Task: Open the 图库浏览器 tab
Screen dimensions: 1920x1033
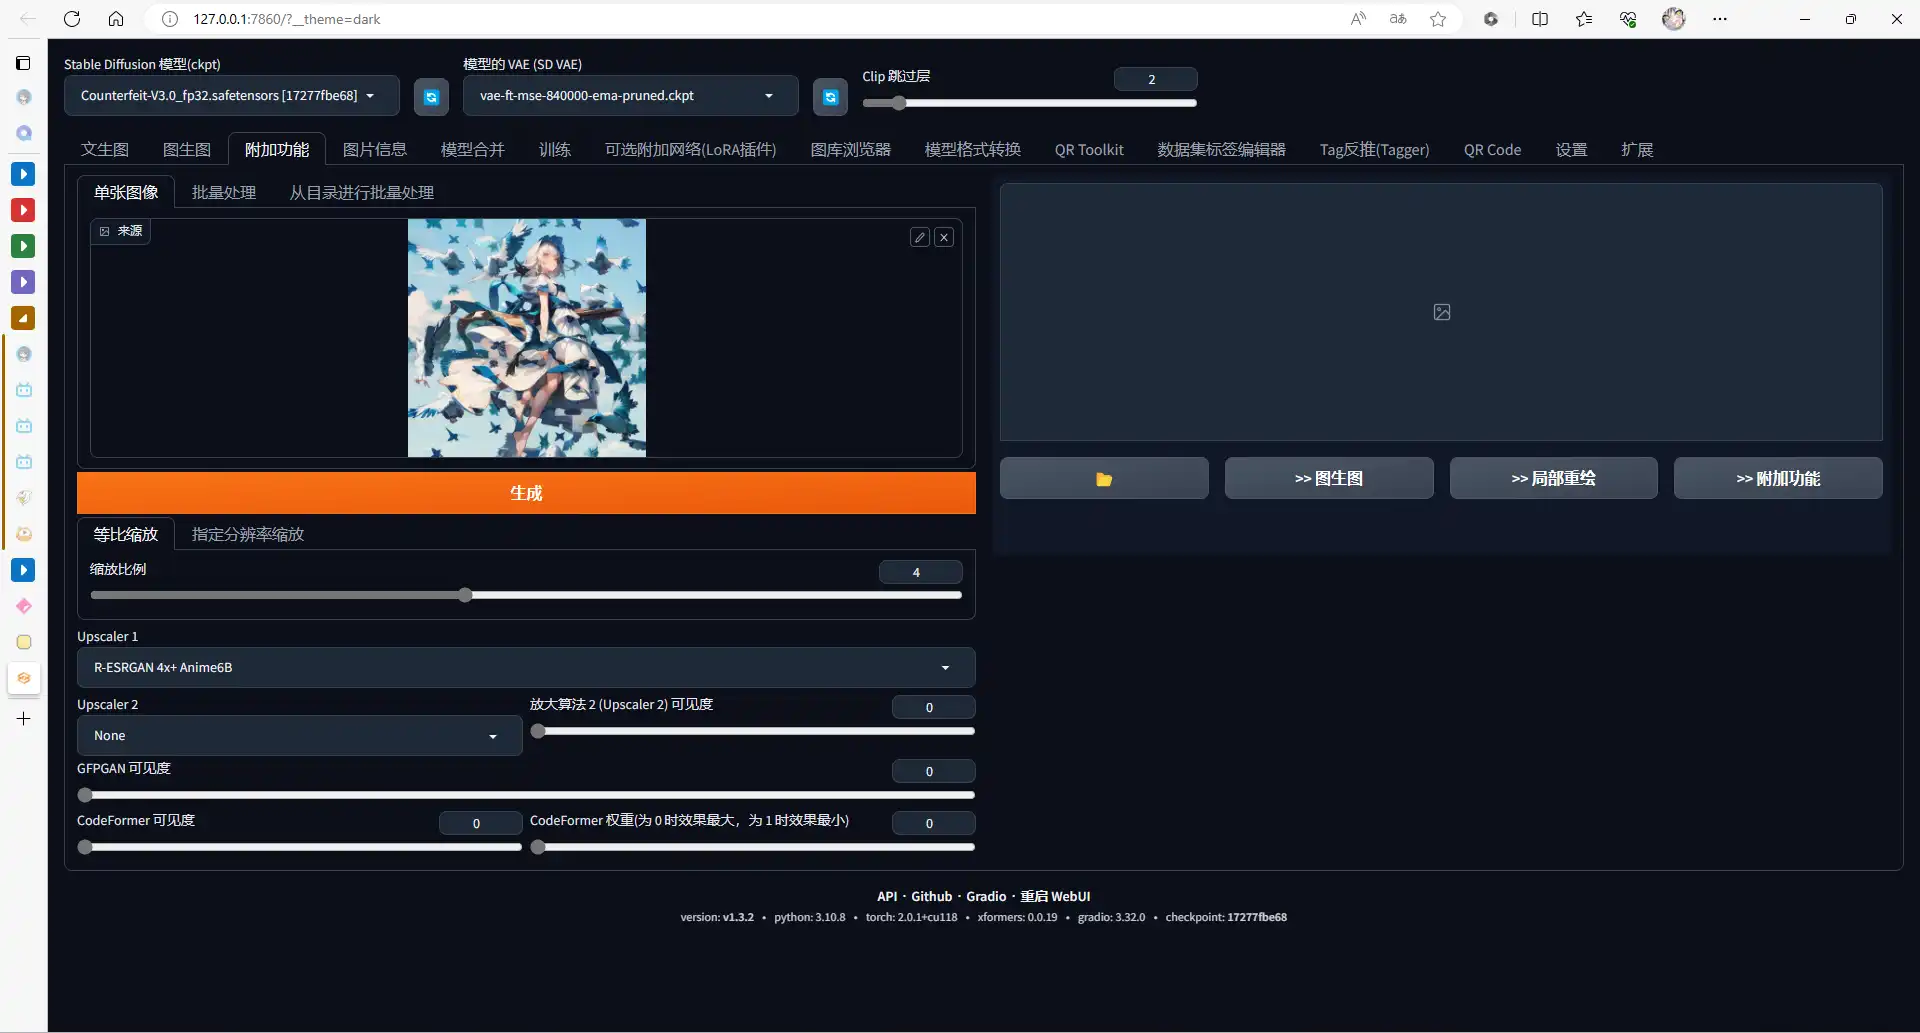Action: point(850,150)
